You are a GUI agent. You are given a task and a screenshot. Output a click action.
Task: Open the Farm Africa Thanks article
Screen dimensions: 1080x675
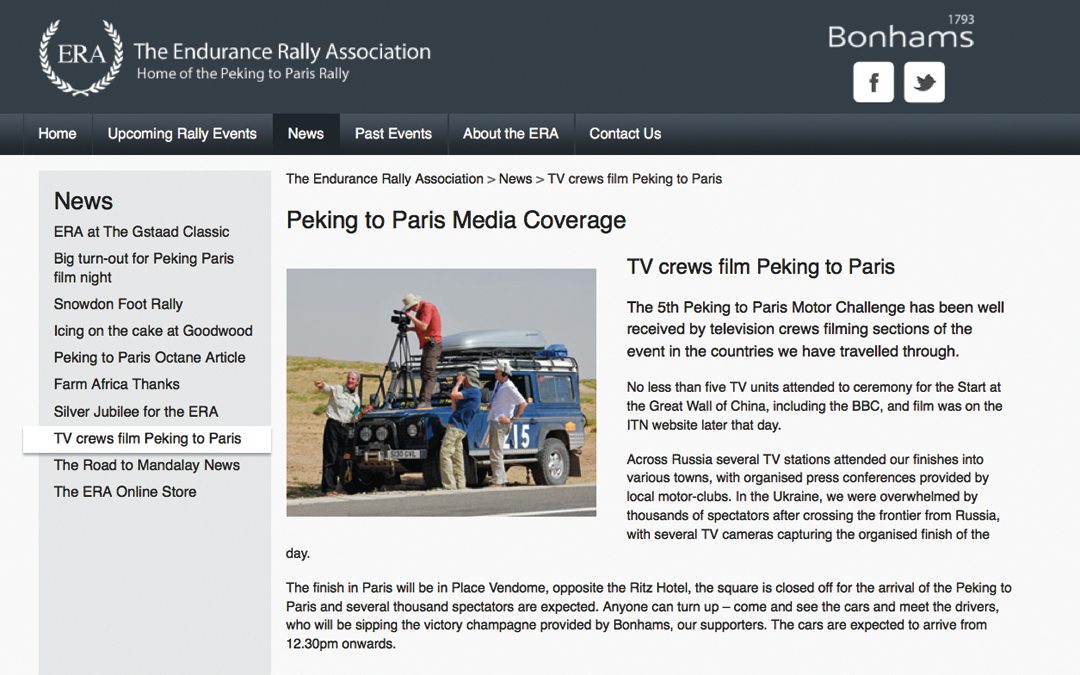click(116, 384)
